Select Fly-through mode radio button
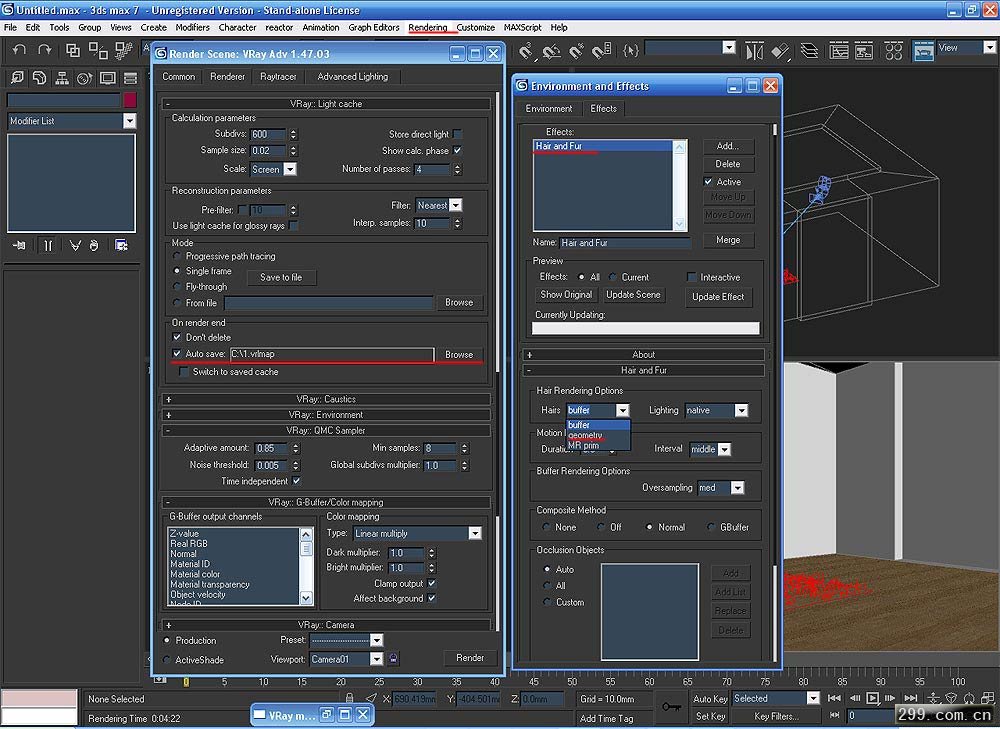The width and height of the screenshot is (1000, 729). (177, 286)
